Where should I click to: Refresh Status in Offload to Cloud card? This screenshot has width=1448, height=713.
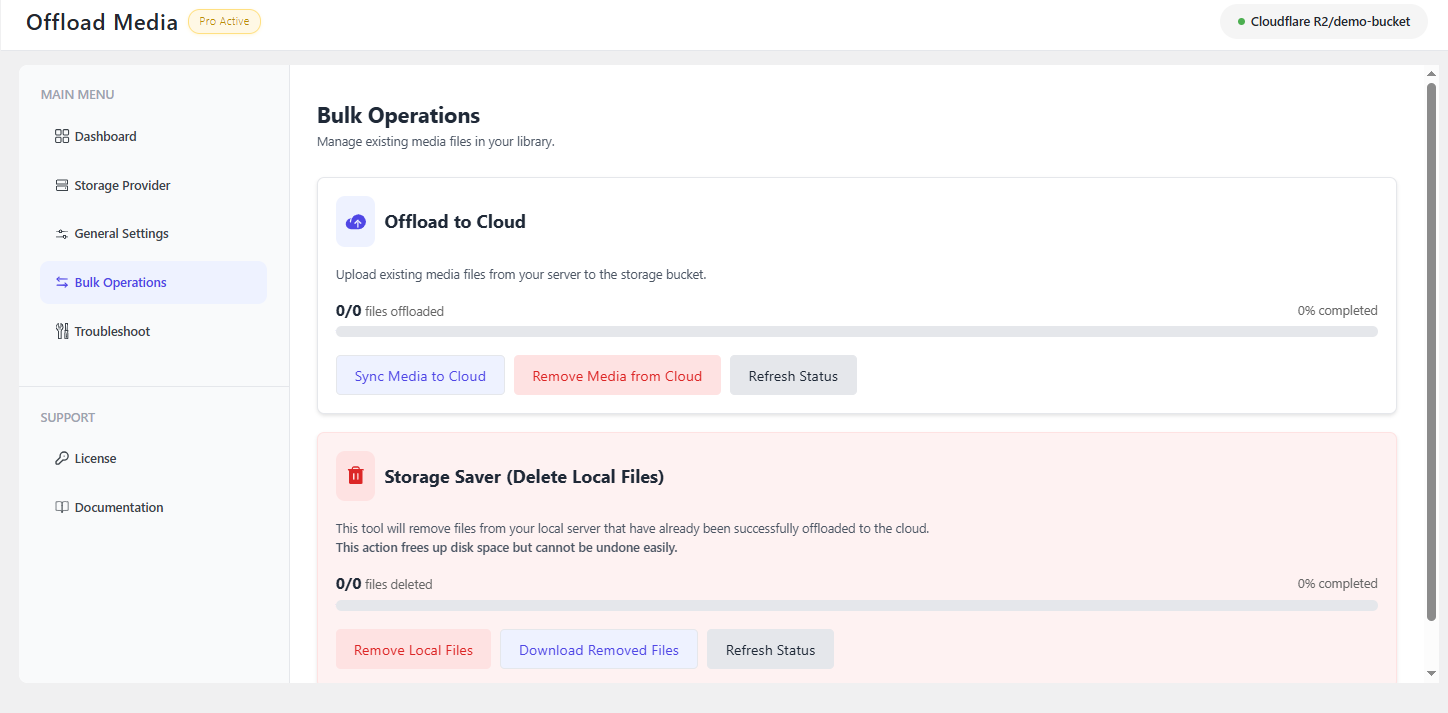pyautogui.click(x=793, y=375)
